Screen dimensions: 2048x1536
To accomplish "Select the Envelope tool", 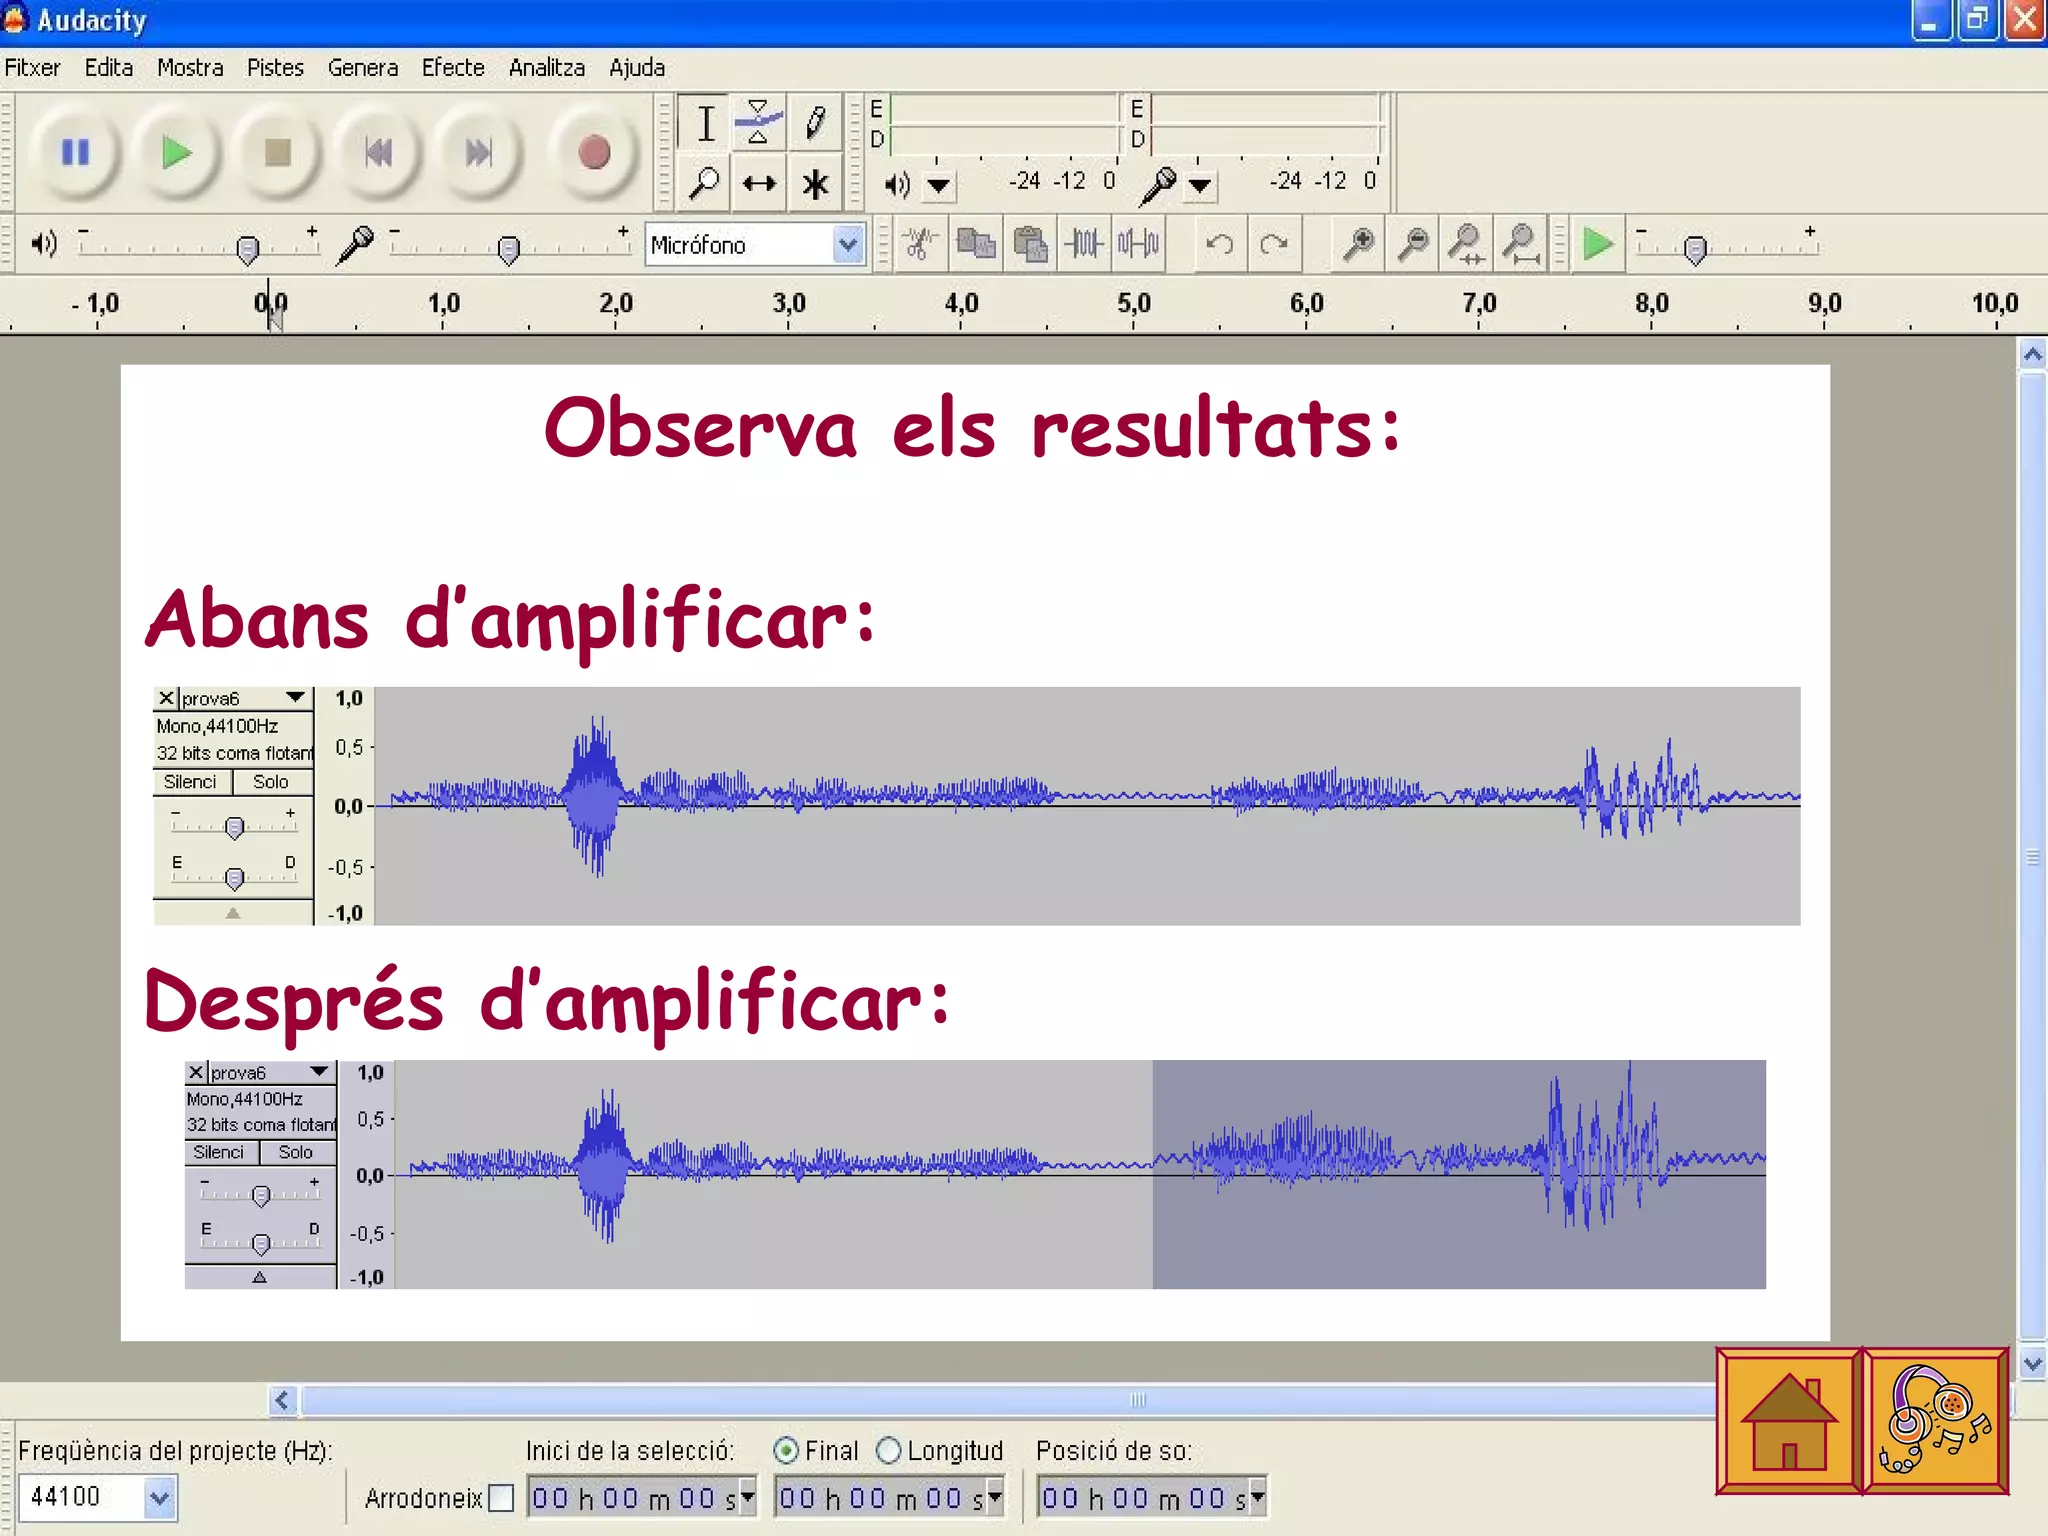I will (759, 124).
